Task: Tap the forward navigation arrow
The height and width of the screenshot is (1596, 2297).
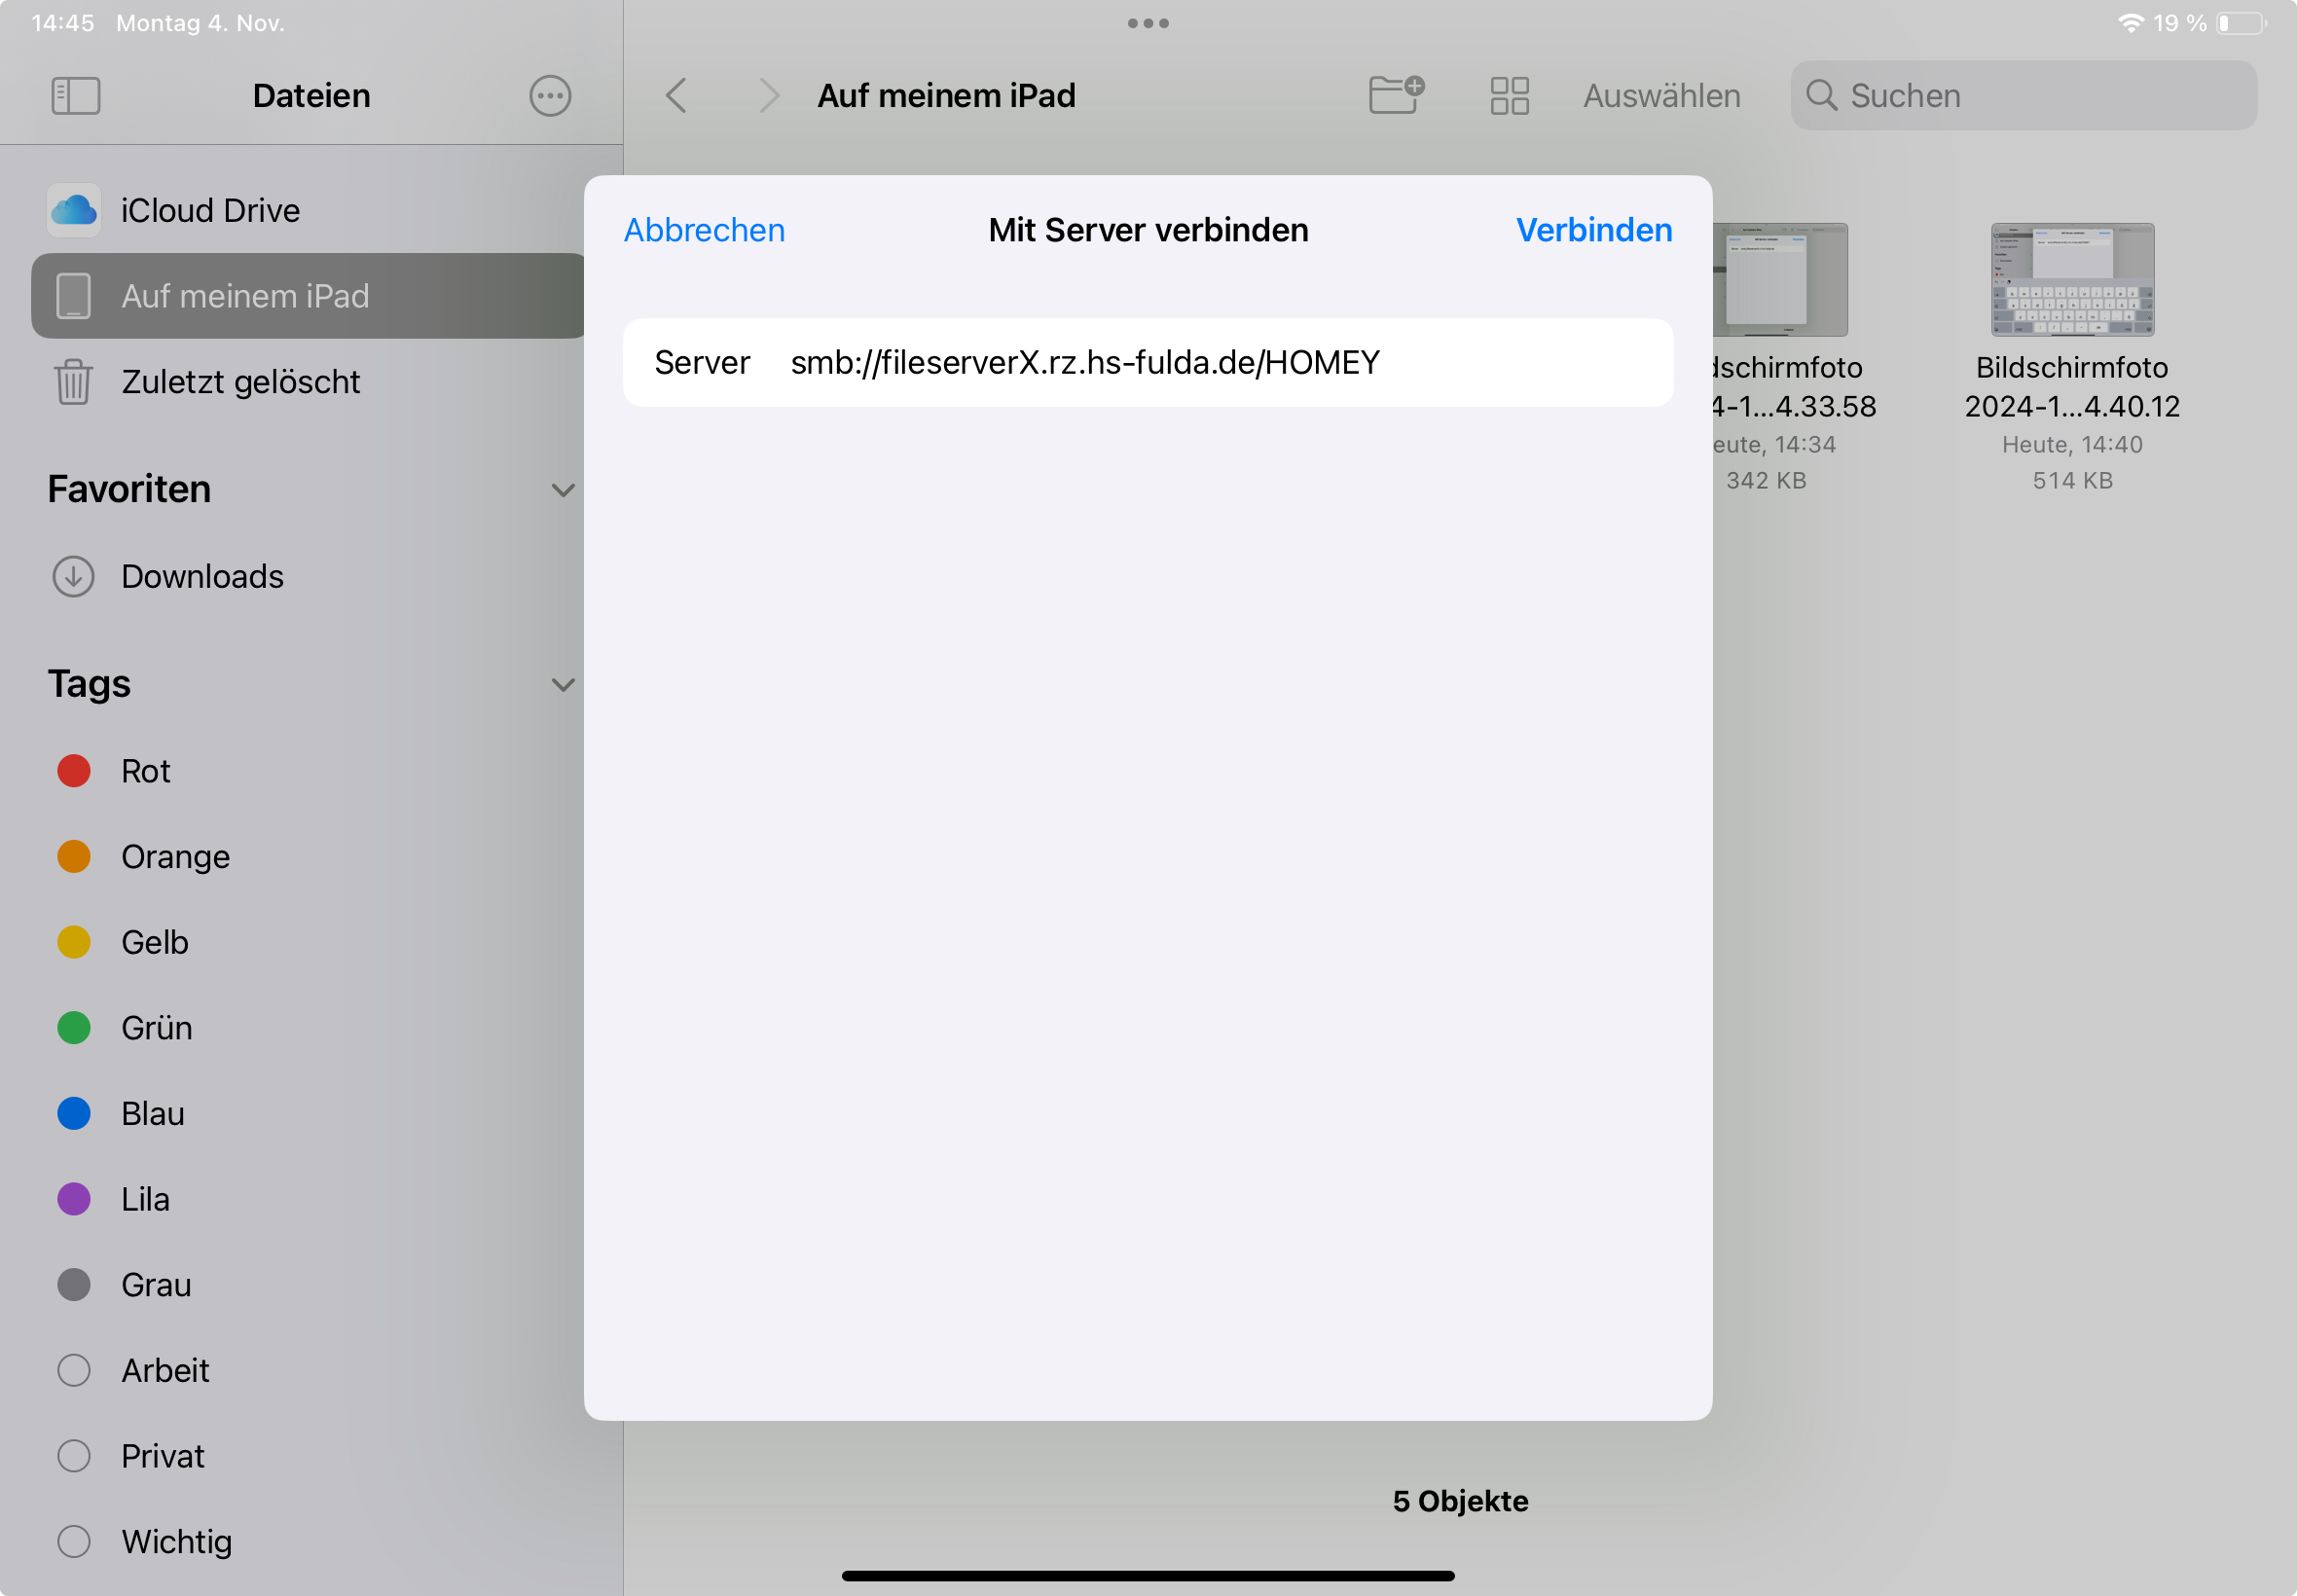Action: (768, 96)
